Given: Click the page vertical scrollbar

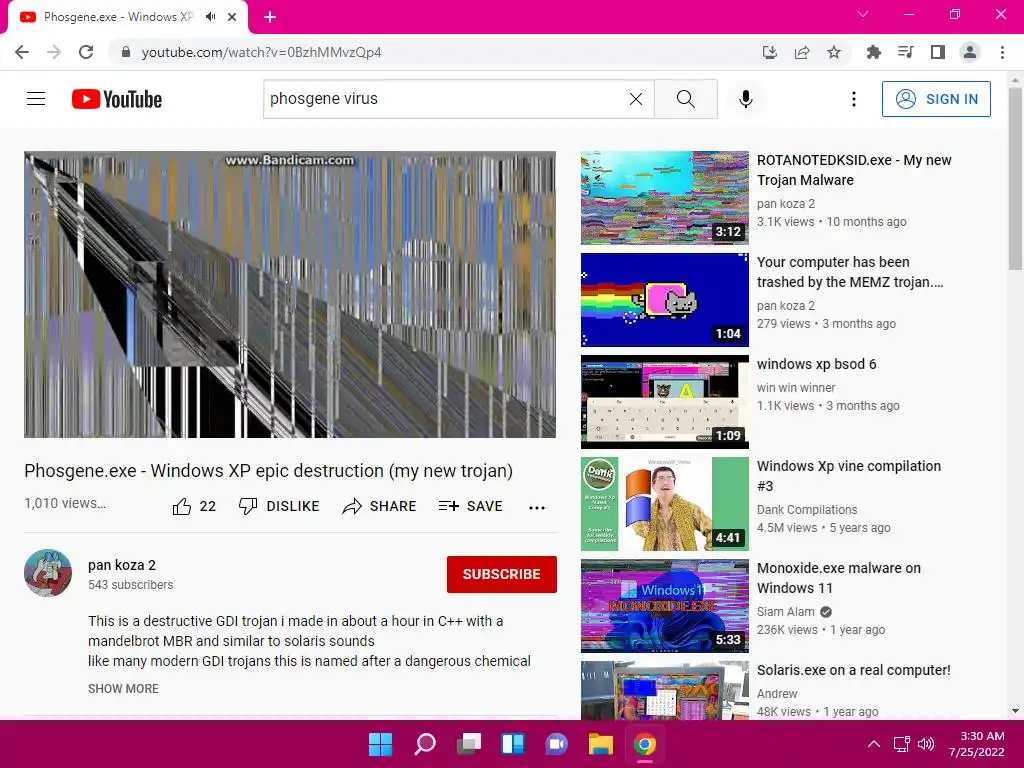Looking at the screenshot, I should [x=1015, y=180].
